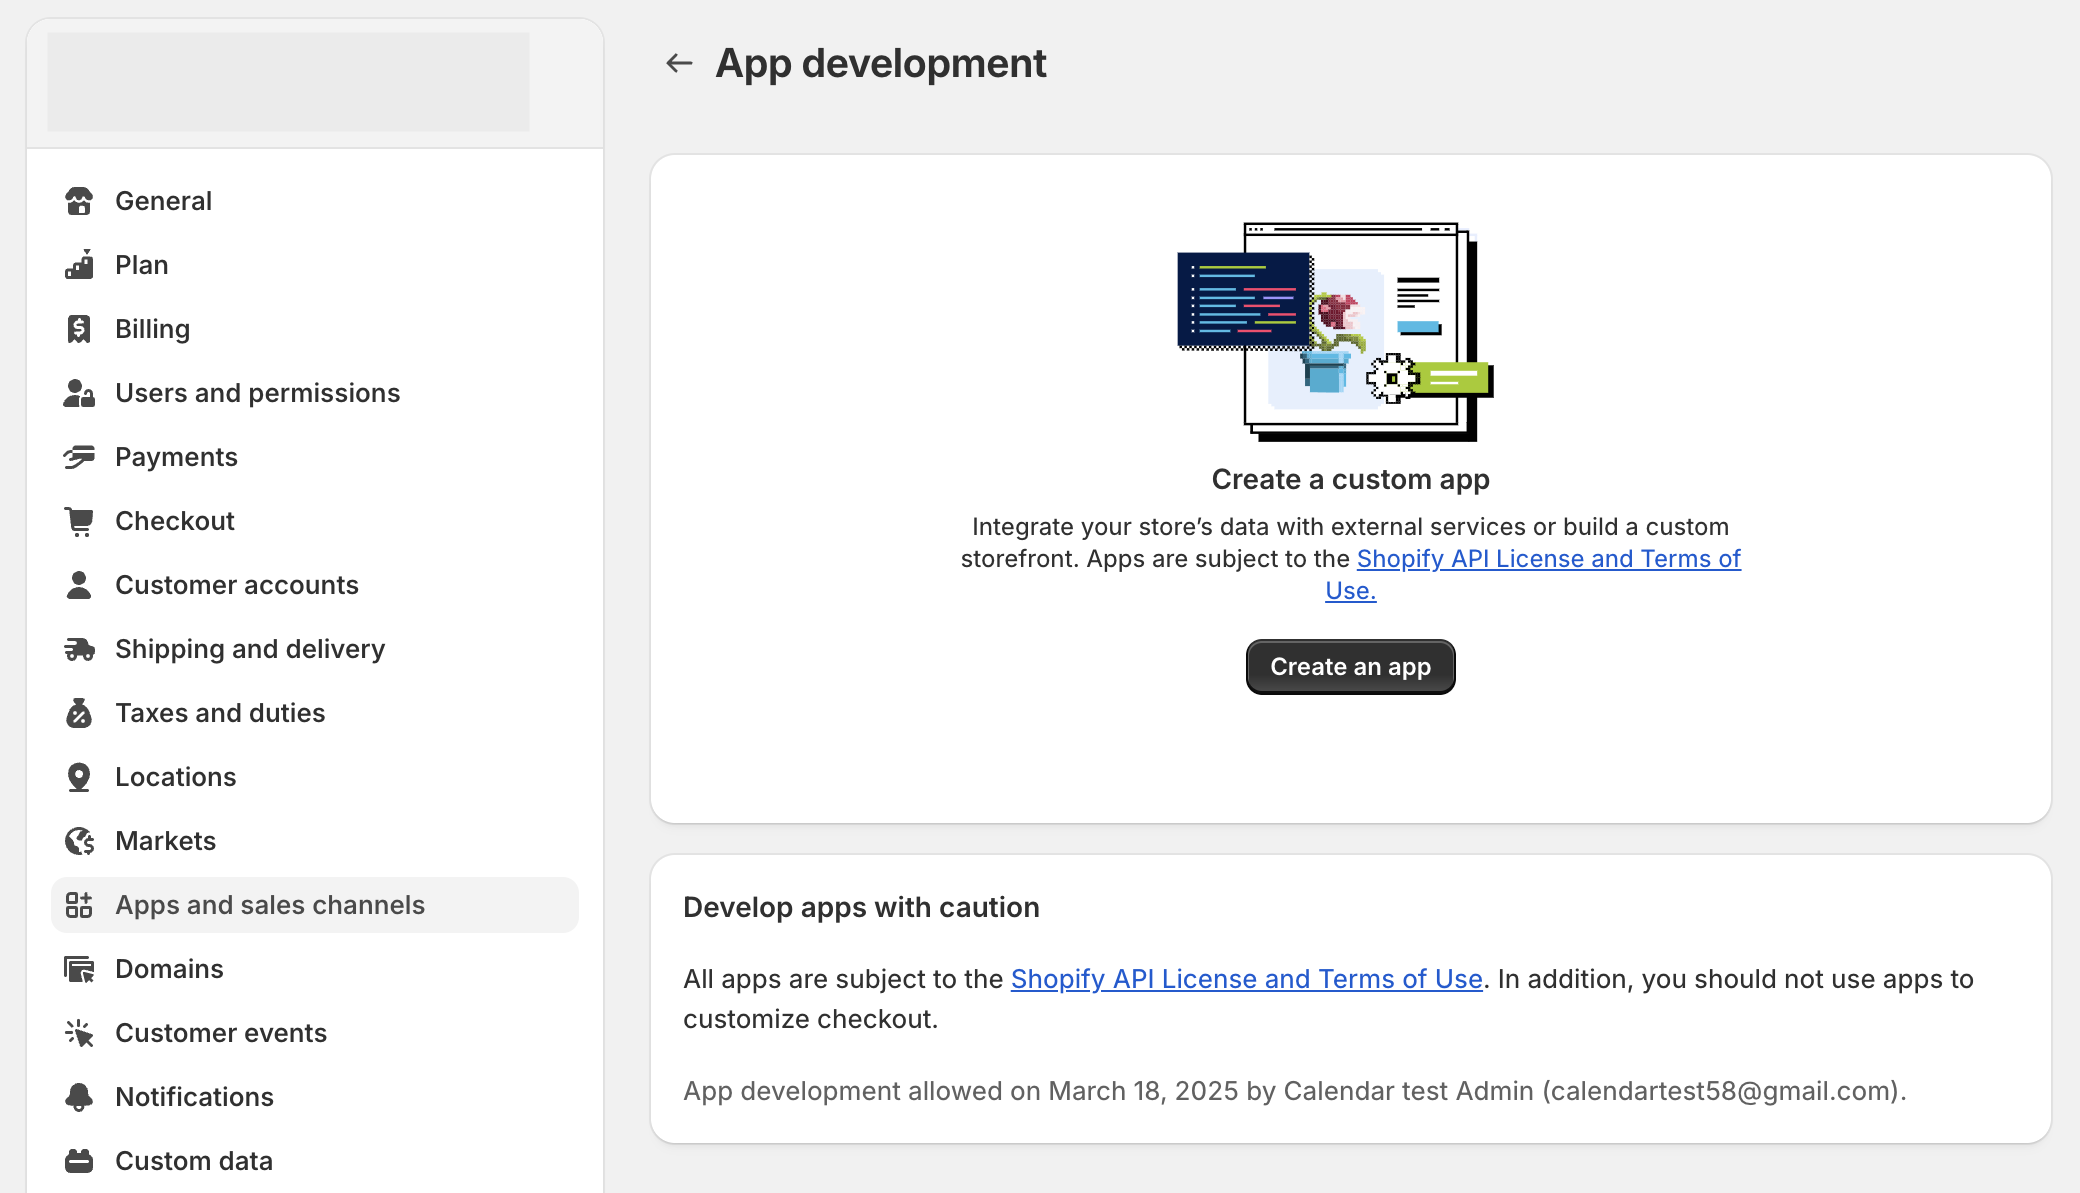Open General settings
This screenshot has height=1193, width=2080.
tap(315, 201)
